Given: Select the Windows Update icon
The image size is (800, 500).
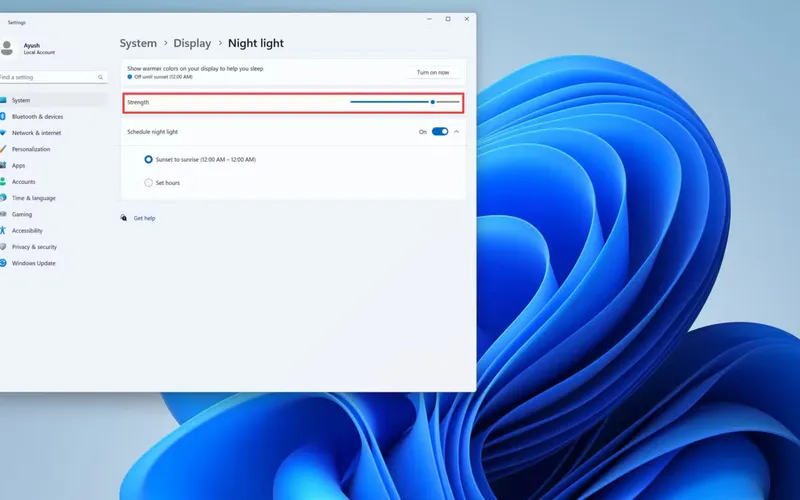Looking at the screenshot, I should coord(4,263).
